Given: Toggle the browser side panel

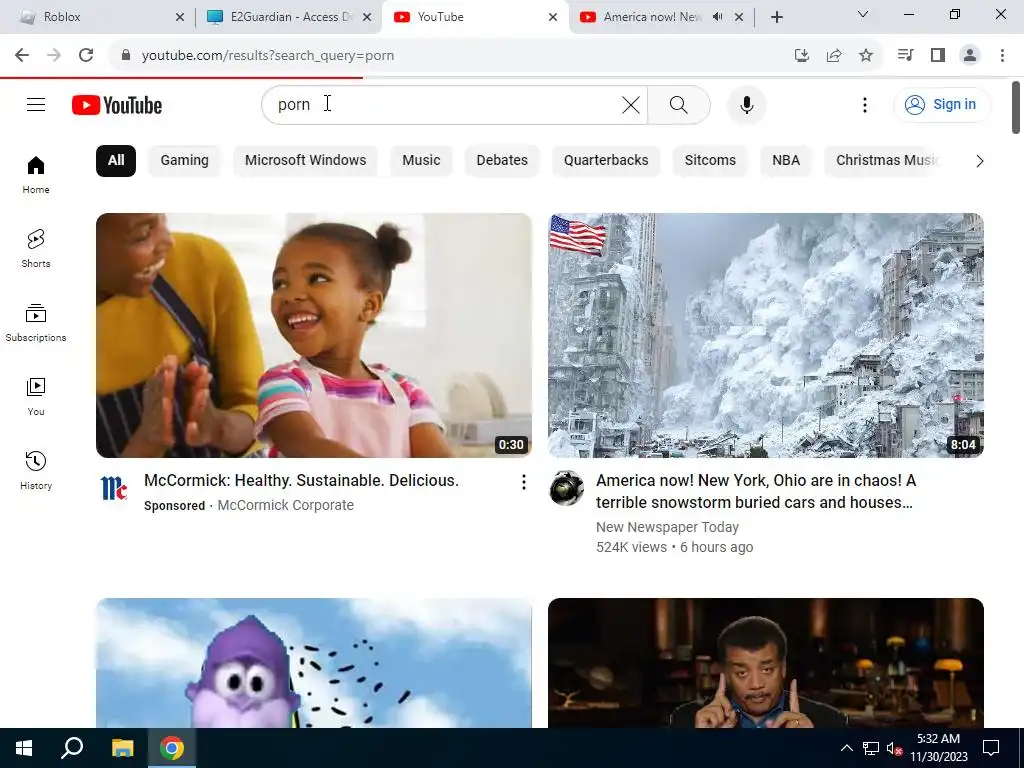Looking at the screenshot, I should pos(938,56).
